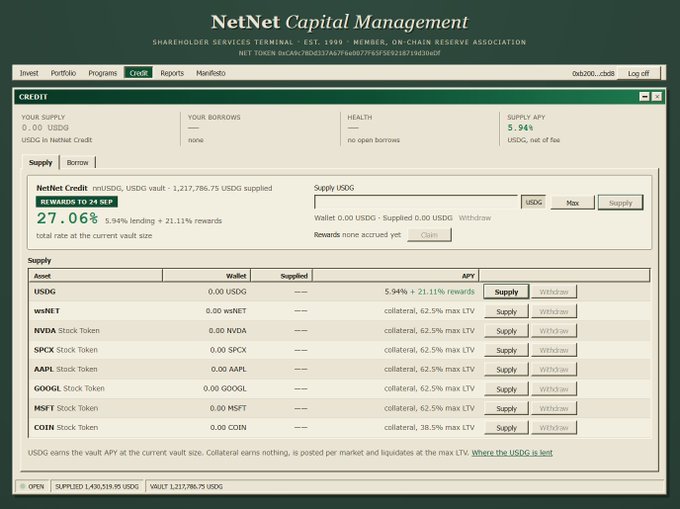Open the Invest menu item

(x=29, y=73)
